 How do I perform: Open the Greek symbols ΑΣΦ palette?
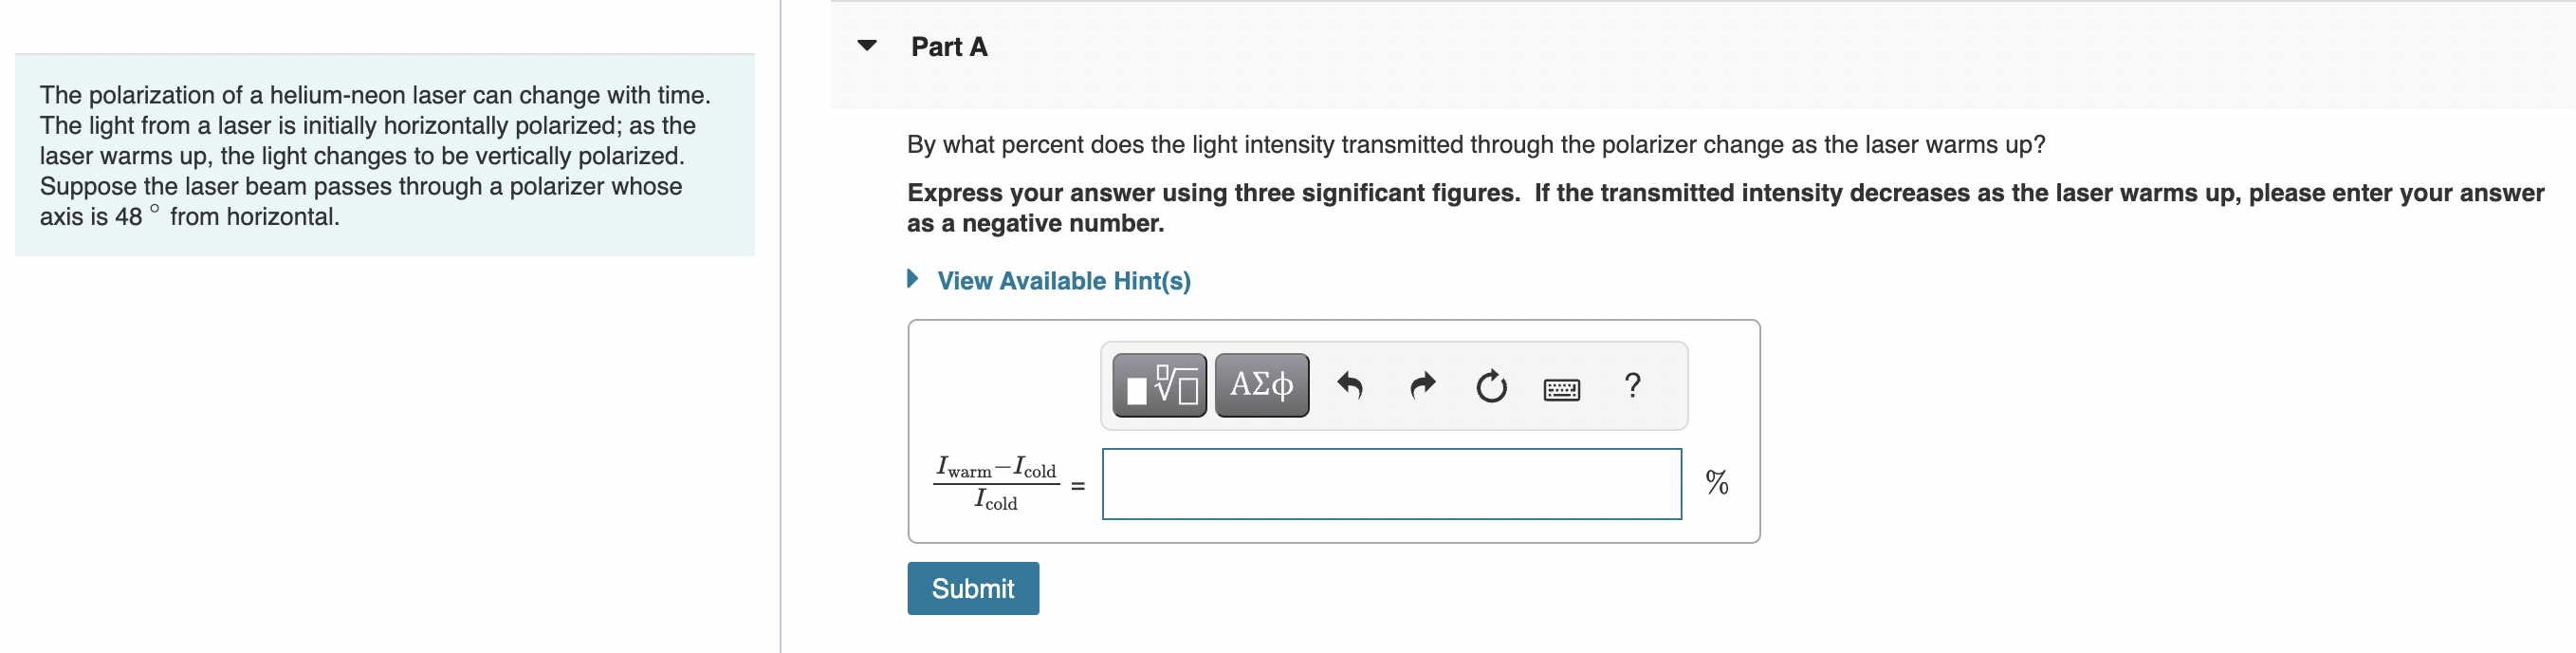(x=1261, y=385)
